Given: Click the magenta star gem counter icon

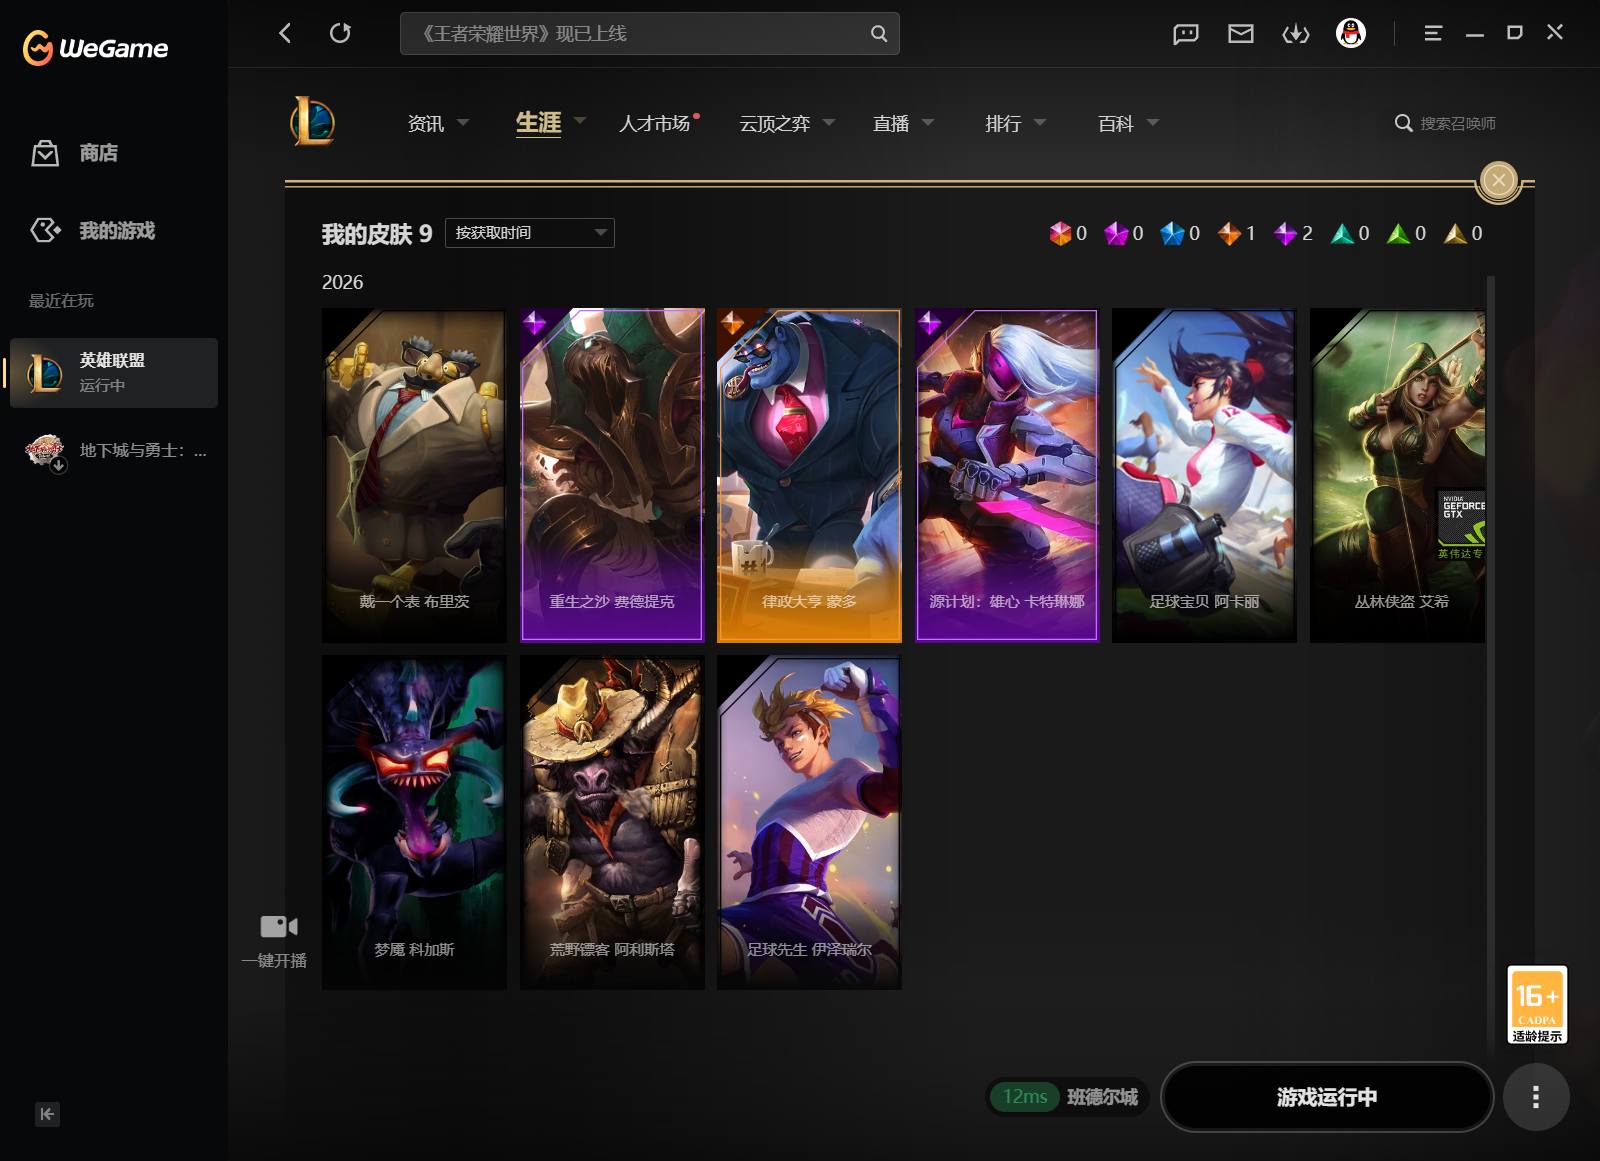Looking at the screenshot, I should click(1116, 233).
